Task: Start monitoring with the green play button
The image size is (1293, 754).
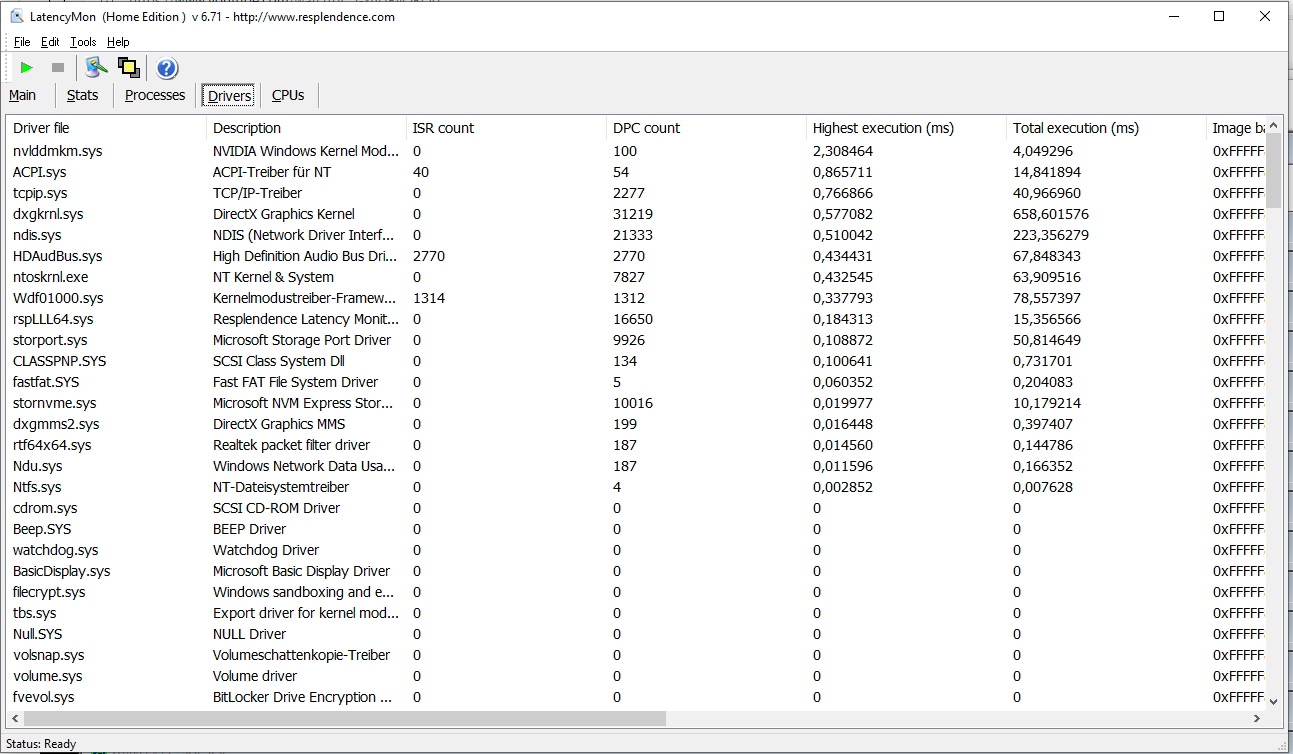Action: [x=27, y=68]
